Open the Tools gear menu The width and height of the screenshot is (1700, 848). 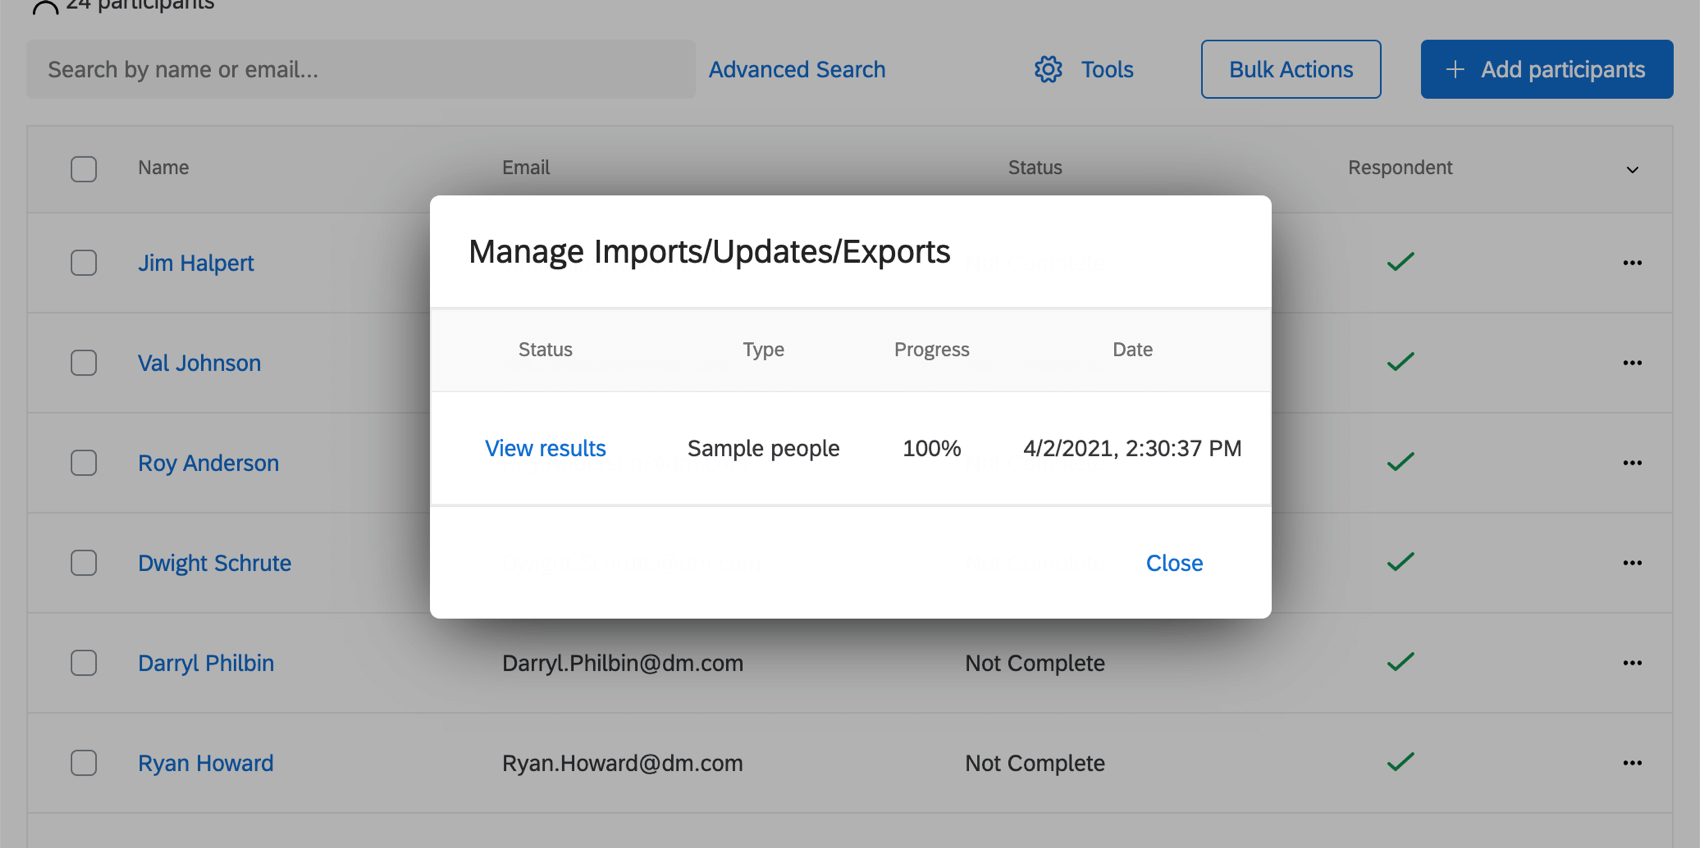1084,69
